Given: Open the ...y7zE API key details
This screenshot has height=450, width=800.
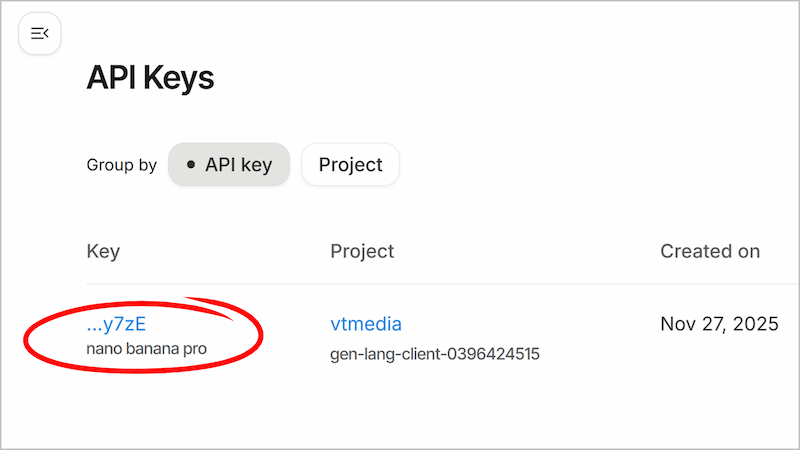Looking at the screenshot, I should pos(117,324).
